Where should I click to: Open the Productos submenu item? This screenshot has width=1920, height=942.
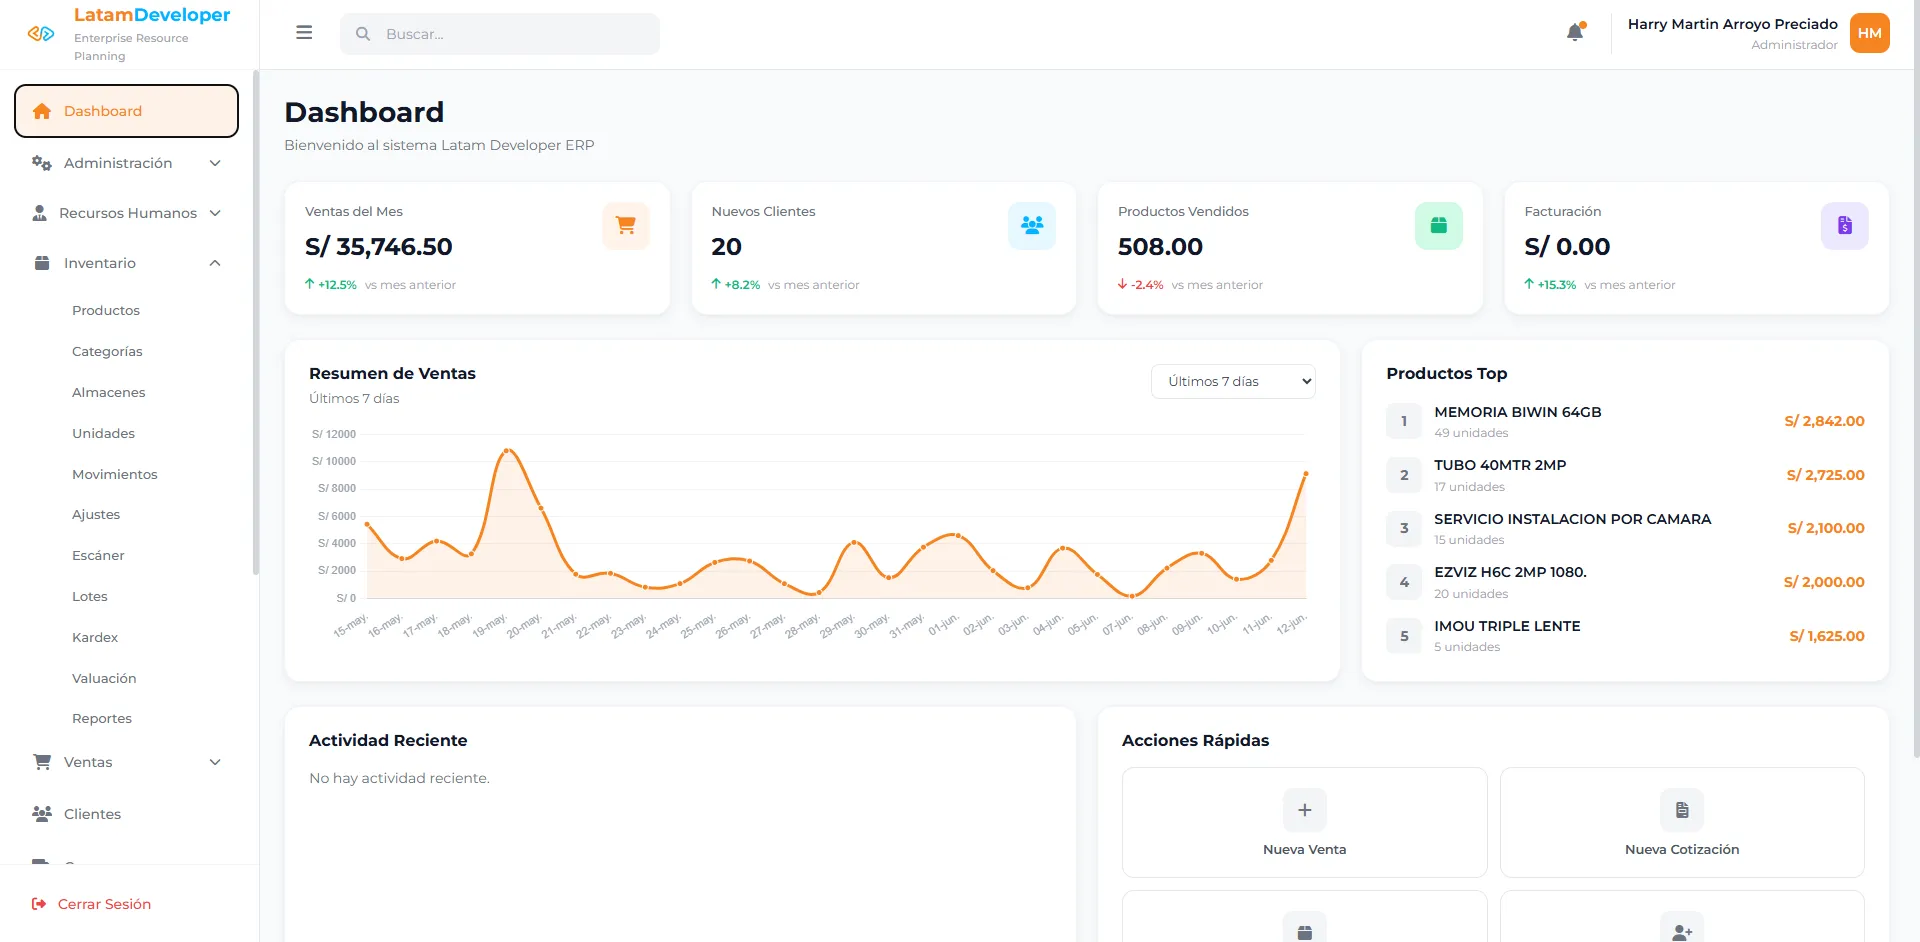point(106,311)
